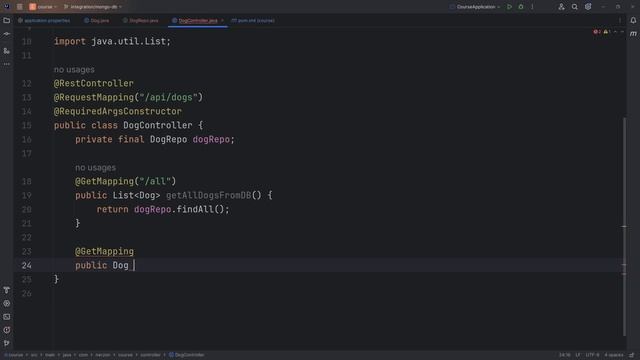Image resolution: width=640 pixels, height=360 pixels.
Task: Open the Problems tool window icon
Action: (7, 330)
